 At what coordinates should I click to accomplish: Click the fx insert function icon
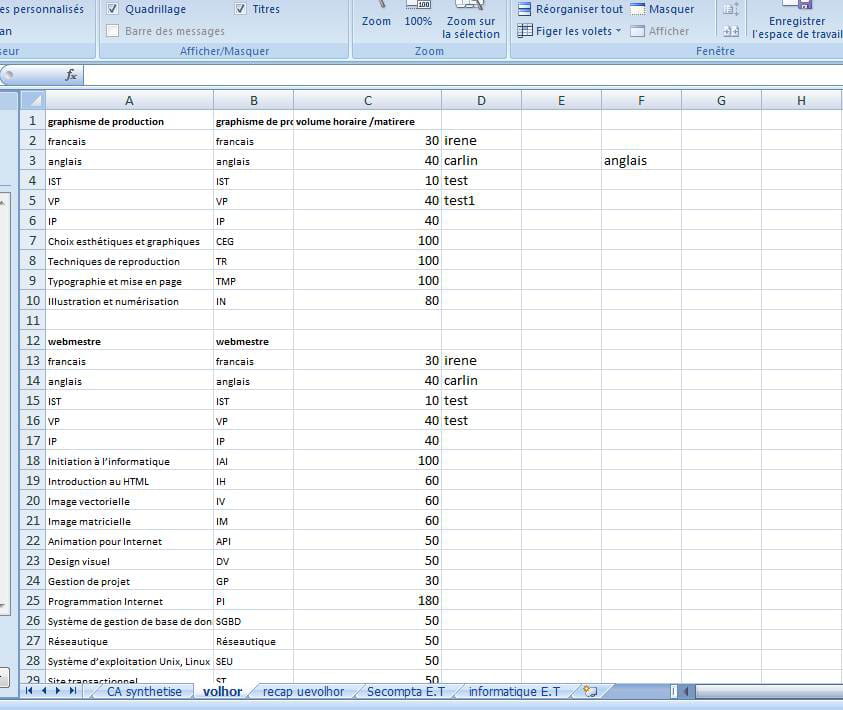71,75
